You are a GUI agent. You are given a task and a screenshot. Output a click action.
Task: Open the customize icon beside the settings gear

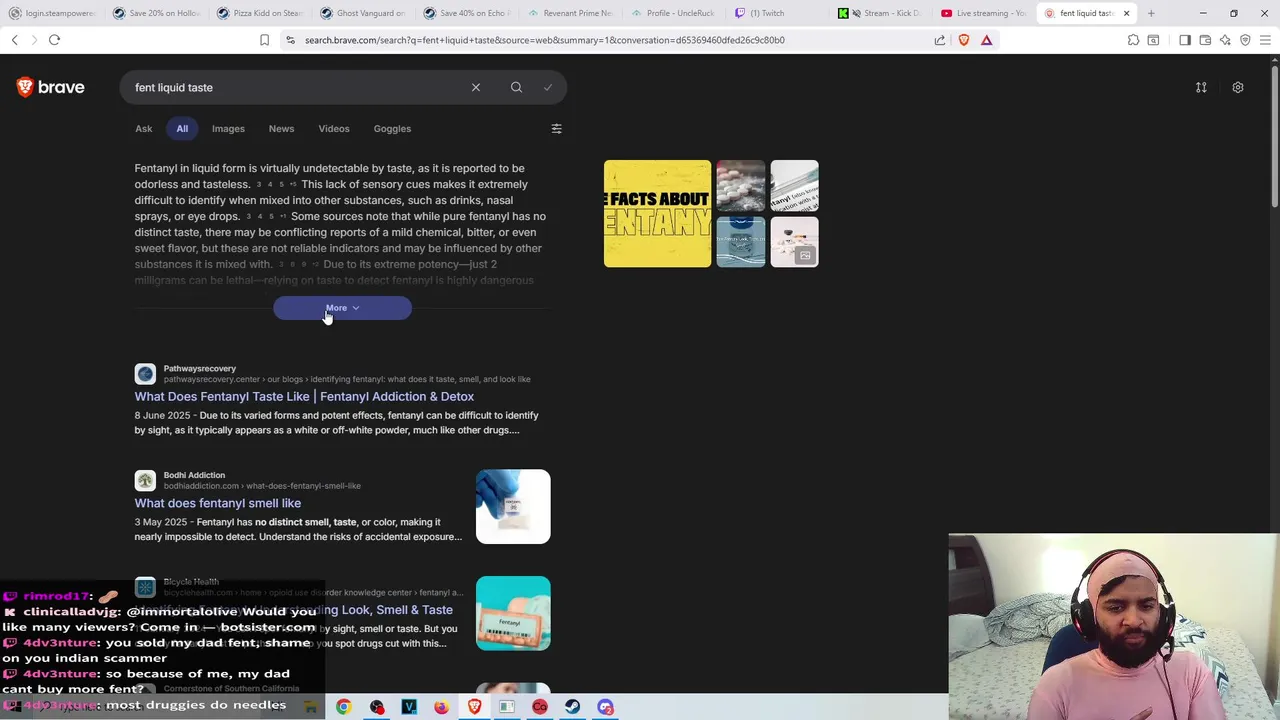point(1201,87)
